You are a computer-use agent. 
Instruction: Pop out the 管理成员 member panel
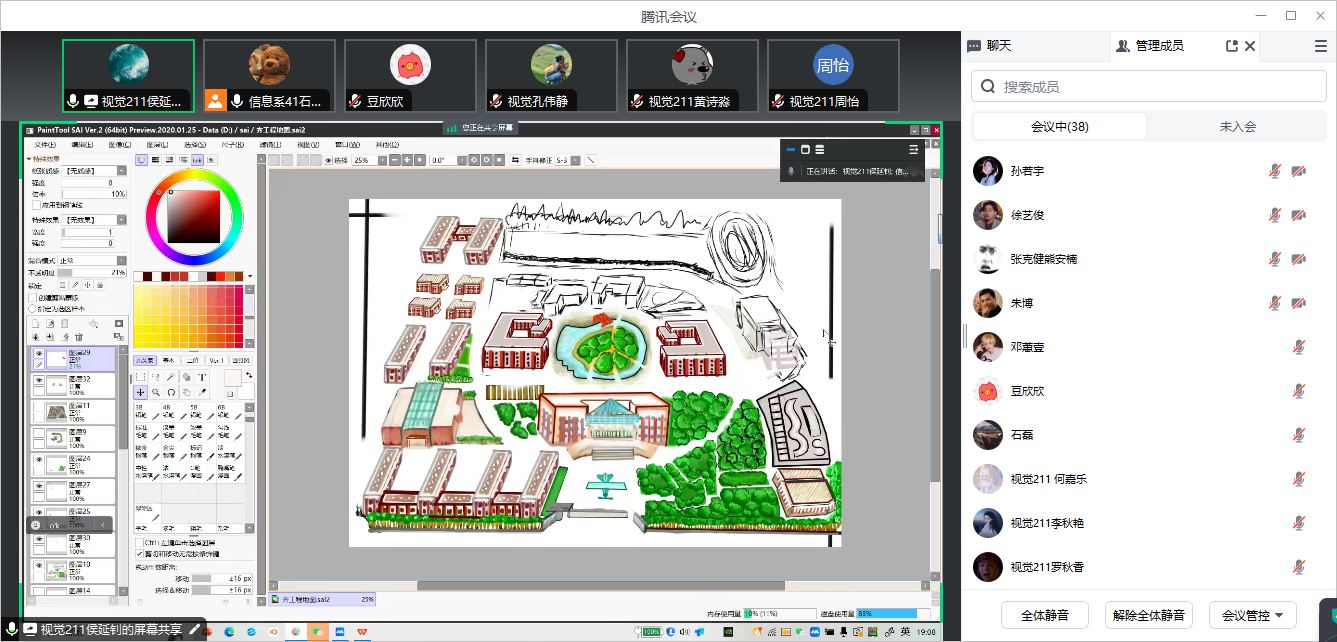point(1231,46)
